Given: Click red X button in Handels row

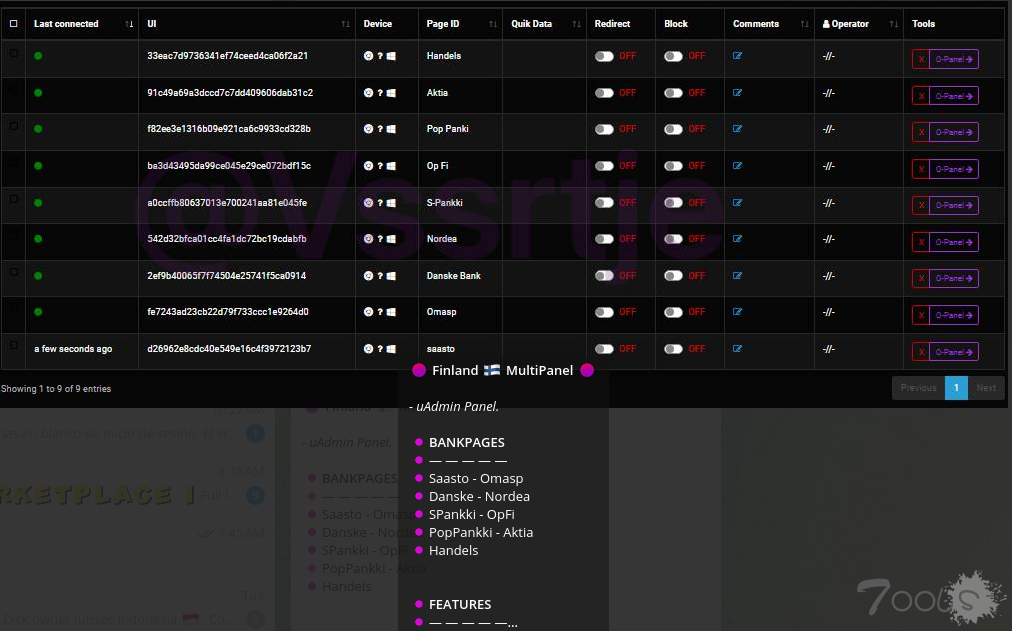Looking at the screenshot, I should coord(921,59).
